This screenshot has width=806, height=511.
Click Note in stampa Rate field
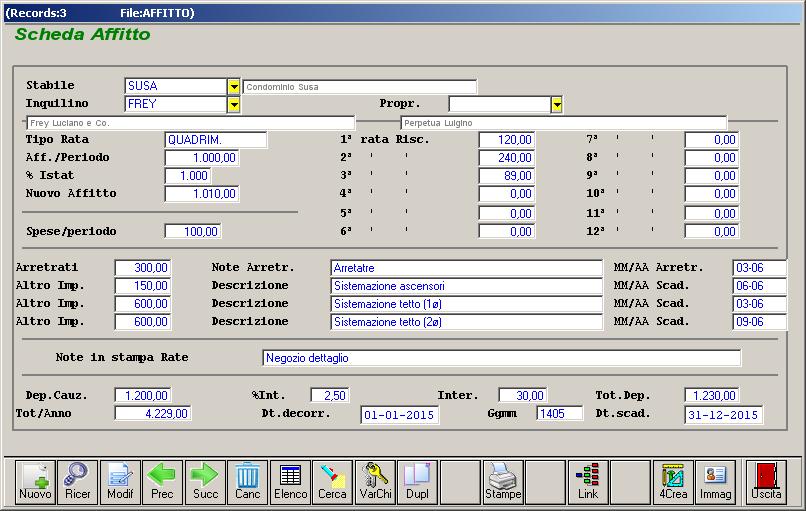pos(502,358)
